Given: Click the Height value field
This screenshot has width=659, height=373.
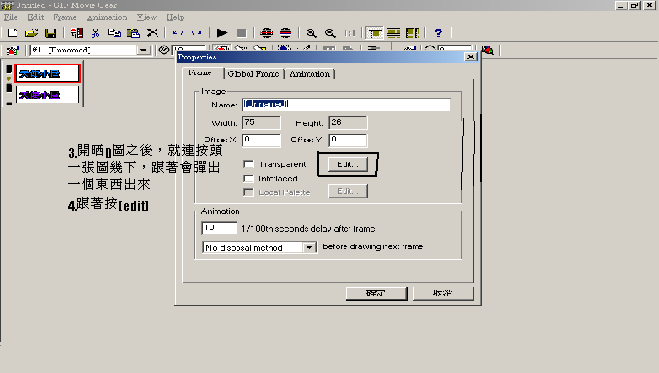Looking at the screenshot, I should pyautogui.click(x=348, y=123).
